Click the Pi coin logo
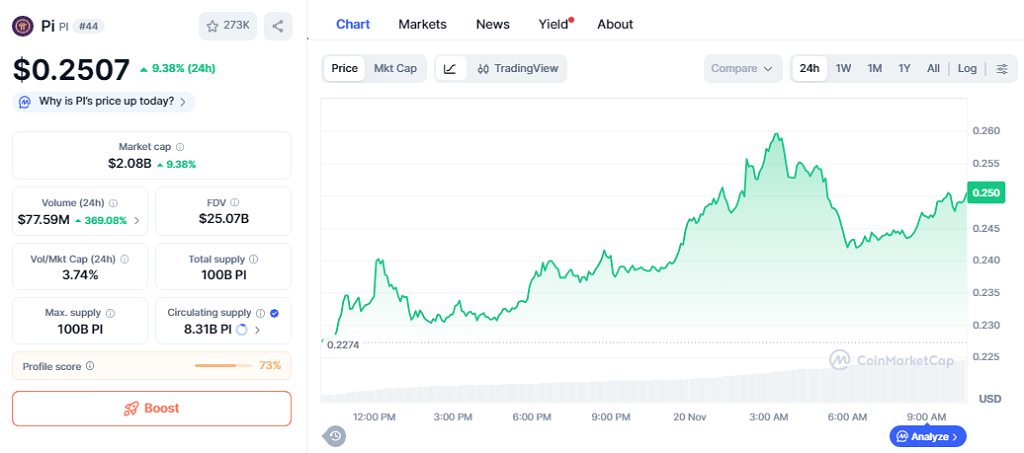The height and width of the screenshot is (453, 1024). click(23, 27)
